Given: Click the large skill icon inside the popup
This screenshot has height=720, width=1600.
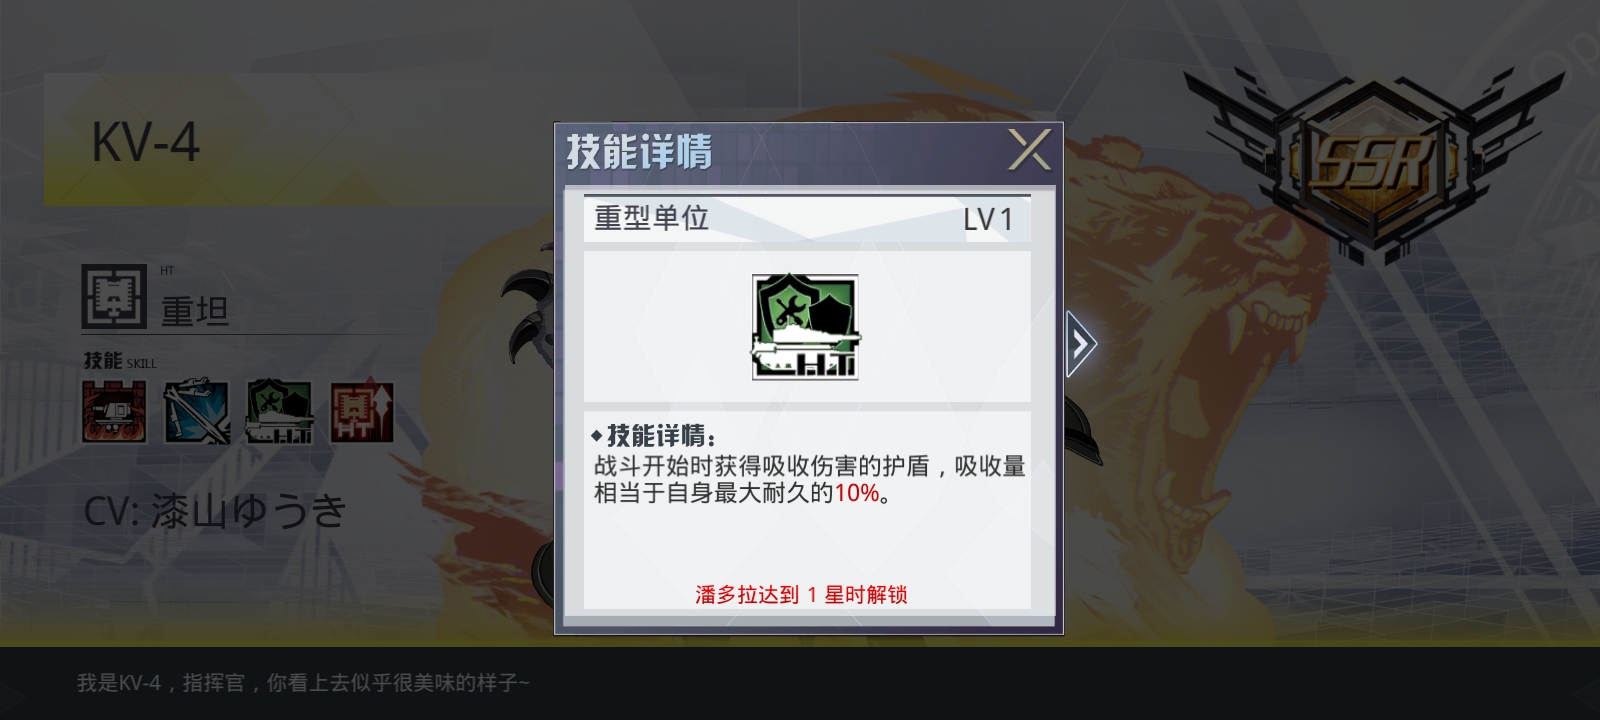Looking at the screenshot, I should pos(805,327).
